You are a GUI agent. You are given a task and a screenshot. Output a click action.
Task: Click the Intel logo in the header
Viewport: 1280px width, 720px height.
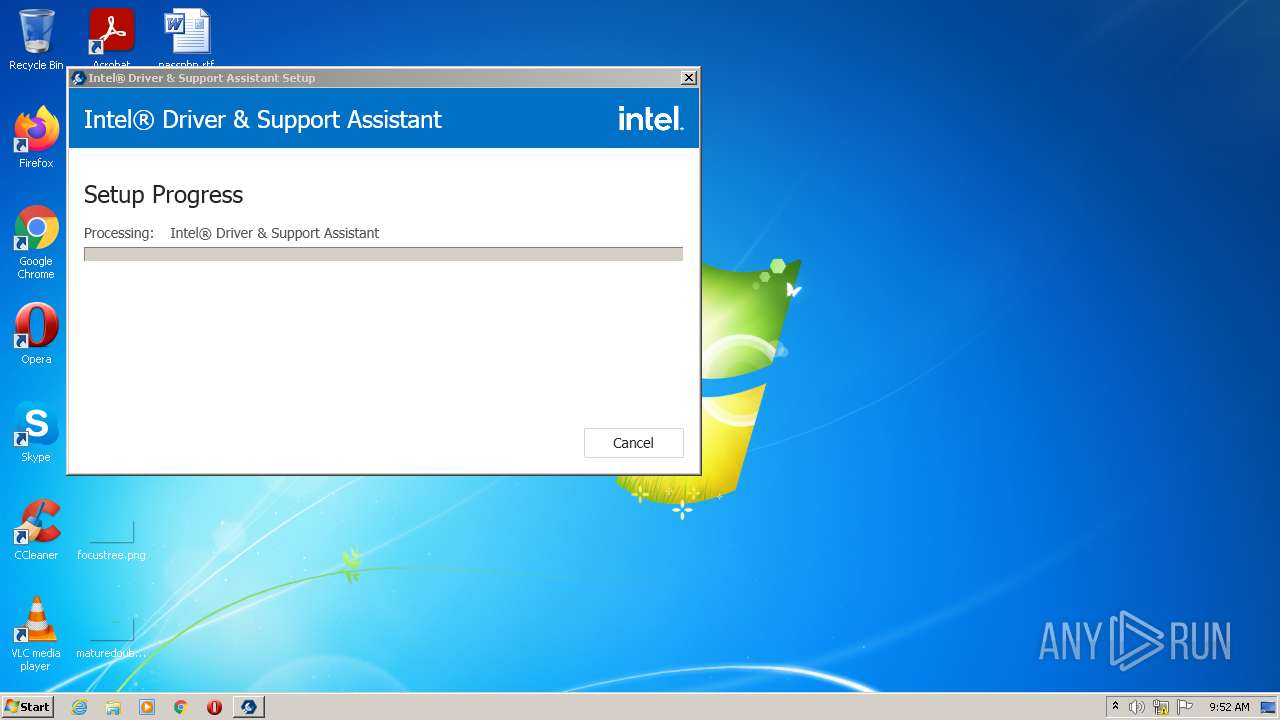(650, 119)
